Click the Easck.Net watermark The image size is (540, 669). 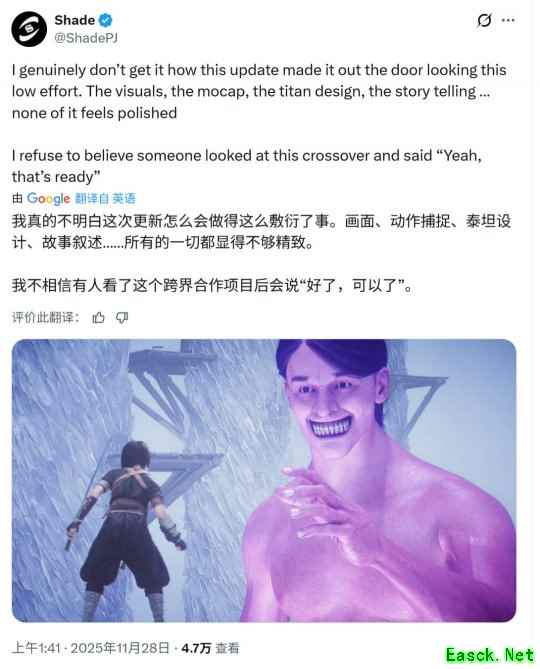tap(490, 655)
